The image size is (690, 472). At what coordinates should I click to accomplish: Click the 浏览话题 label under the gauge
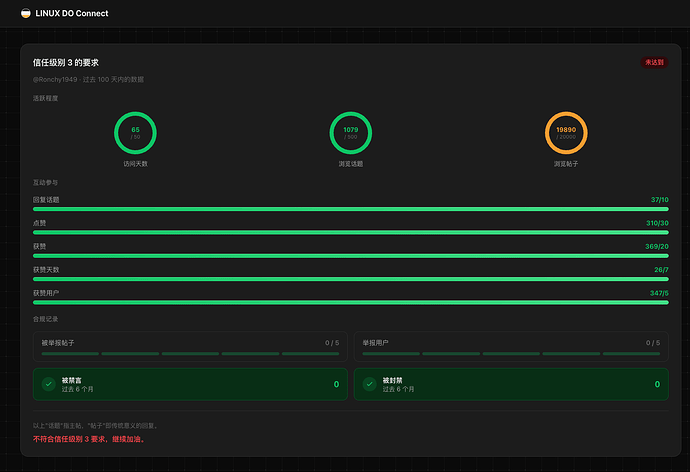351,164
